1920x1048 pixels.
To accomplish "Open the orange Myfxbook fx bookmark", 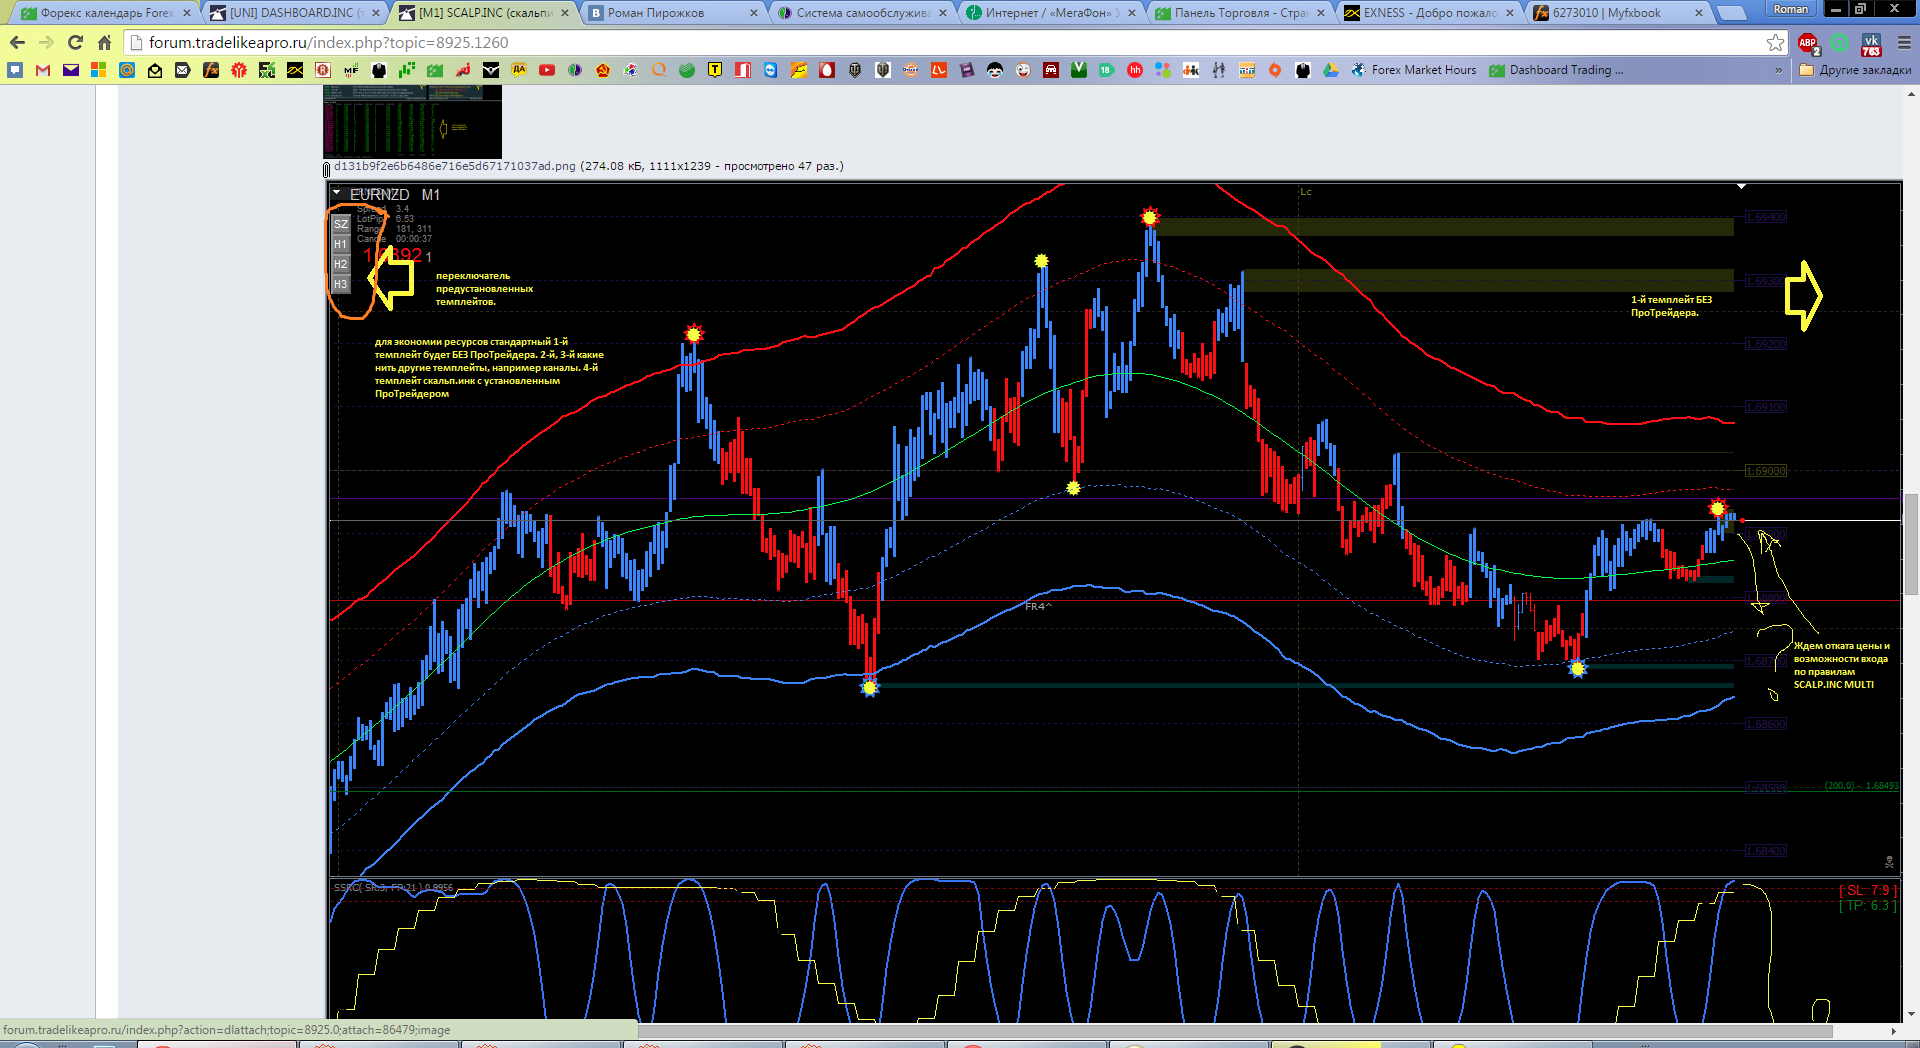I will 211,70.
